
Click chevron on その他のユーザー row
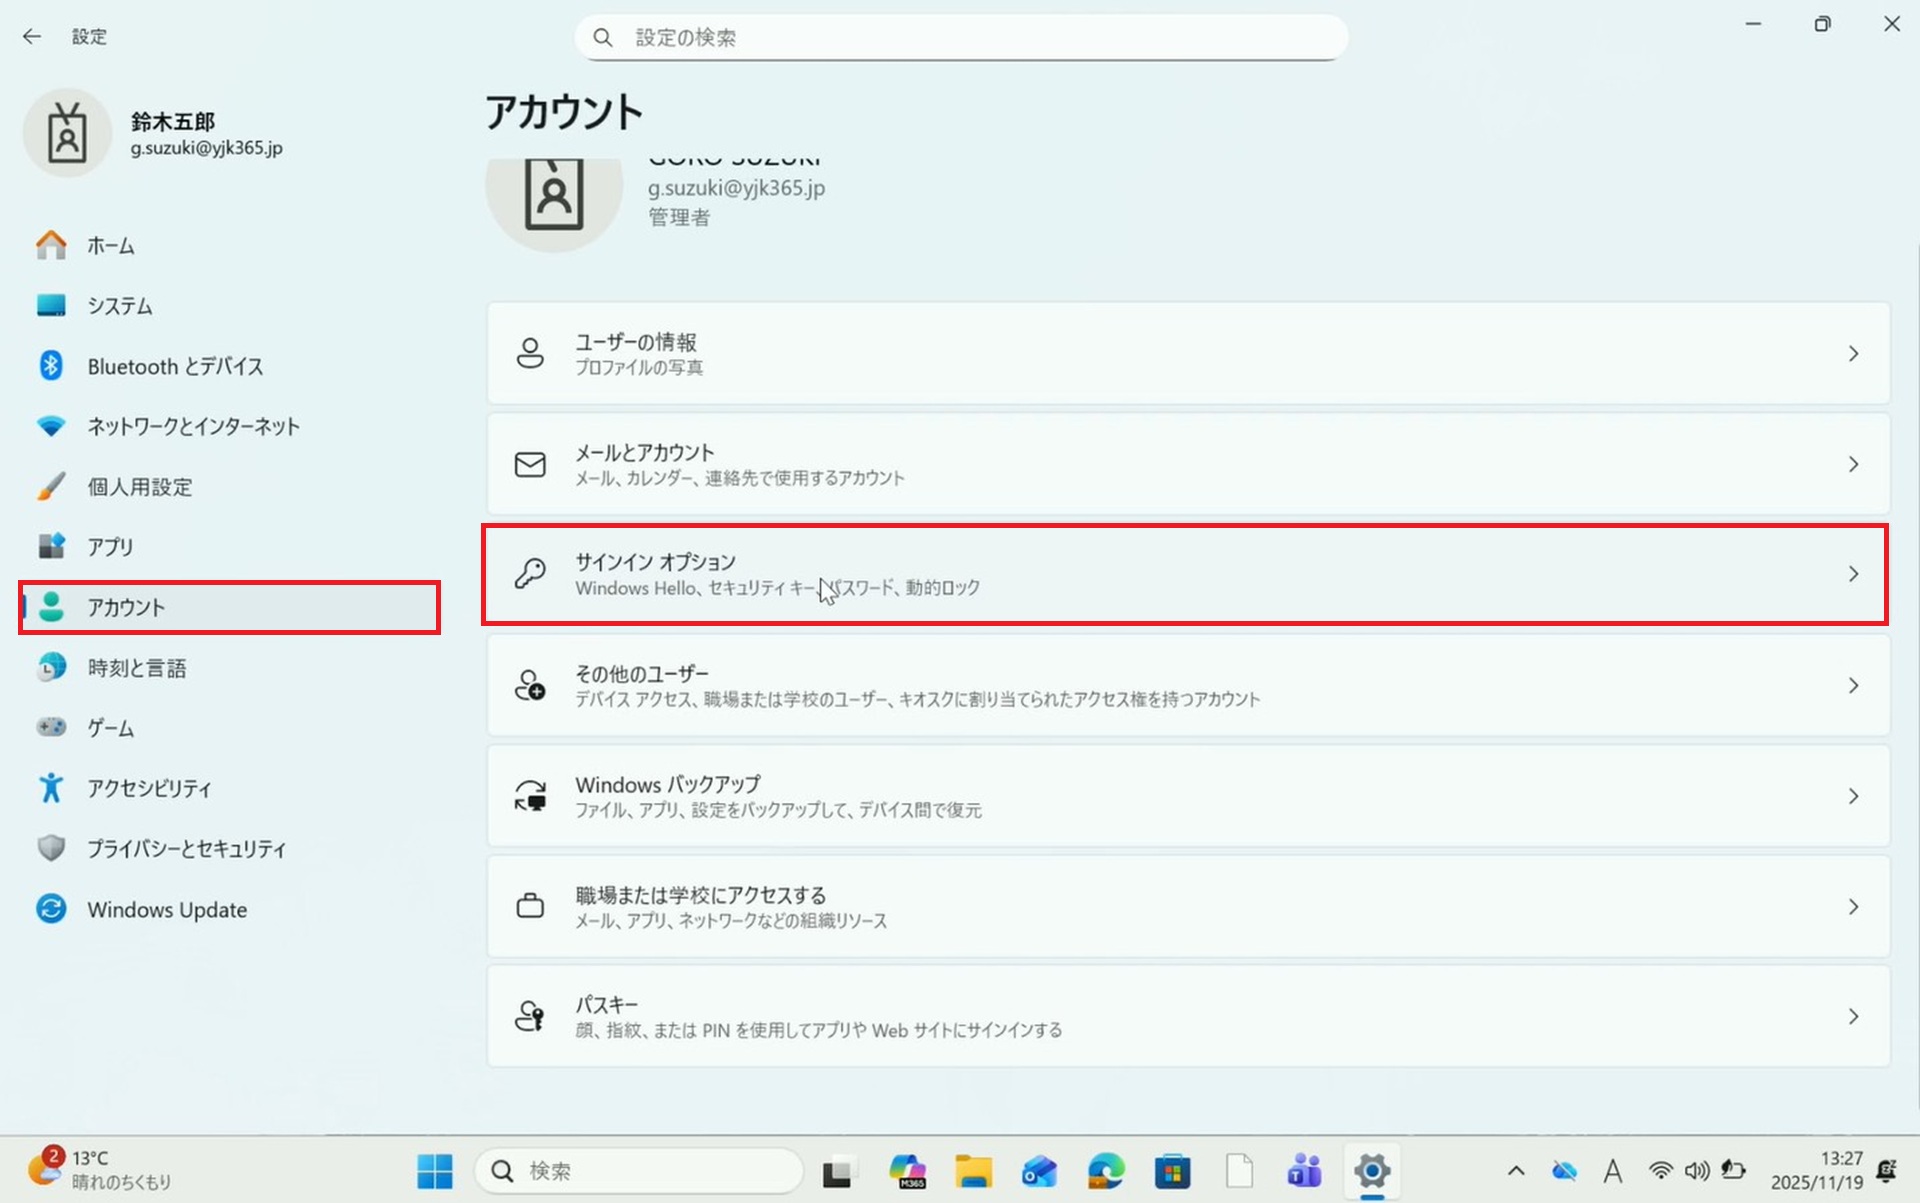point(1853,686)
